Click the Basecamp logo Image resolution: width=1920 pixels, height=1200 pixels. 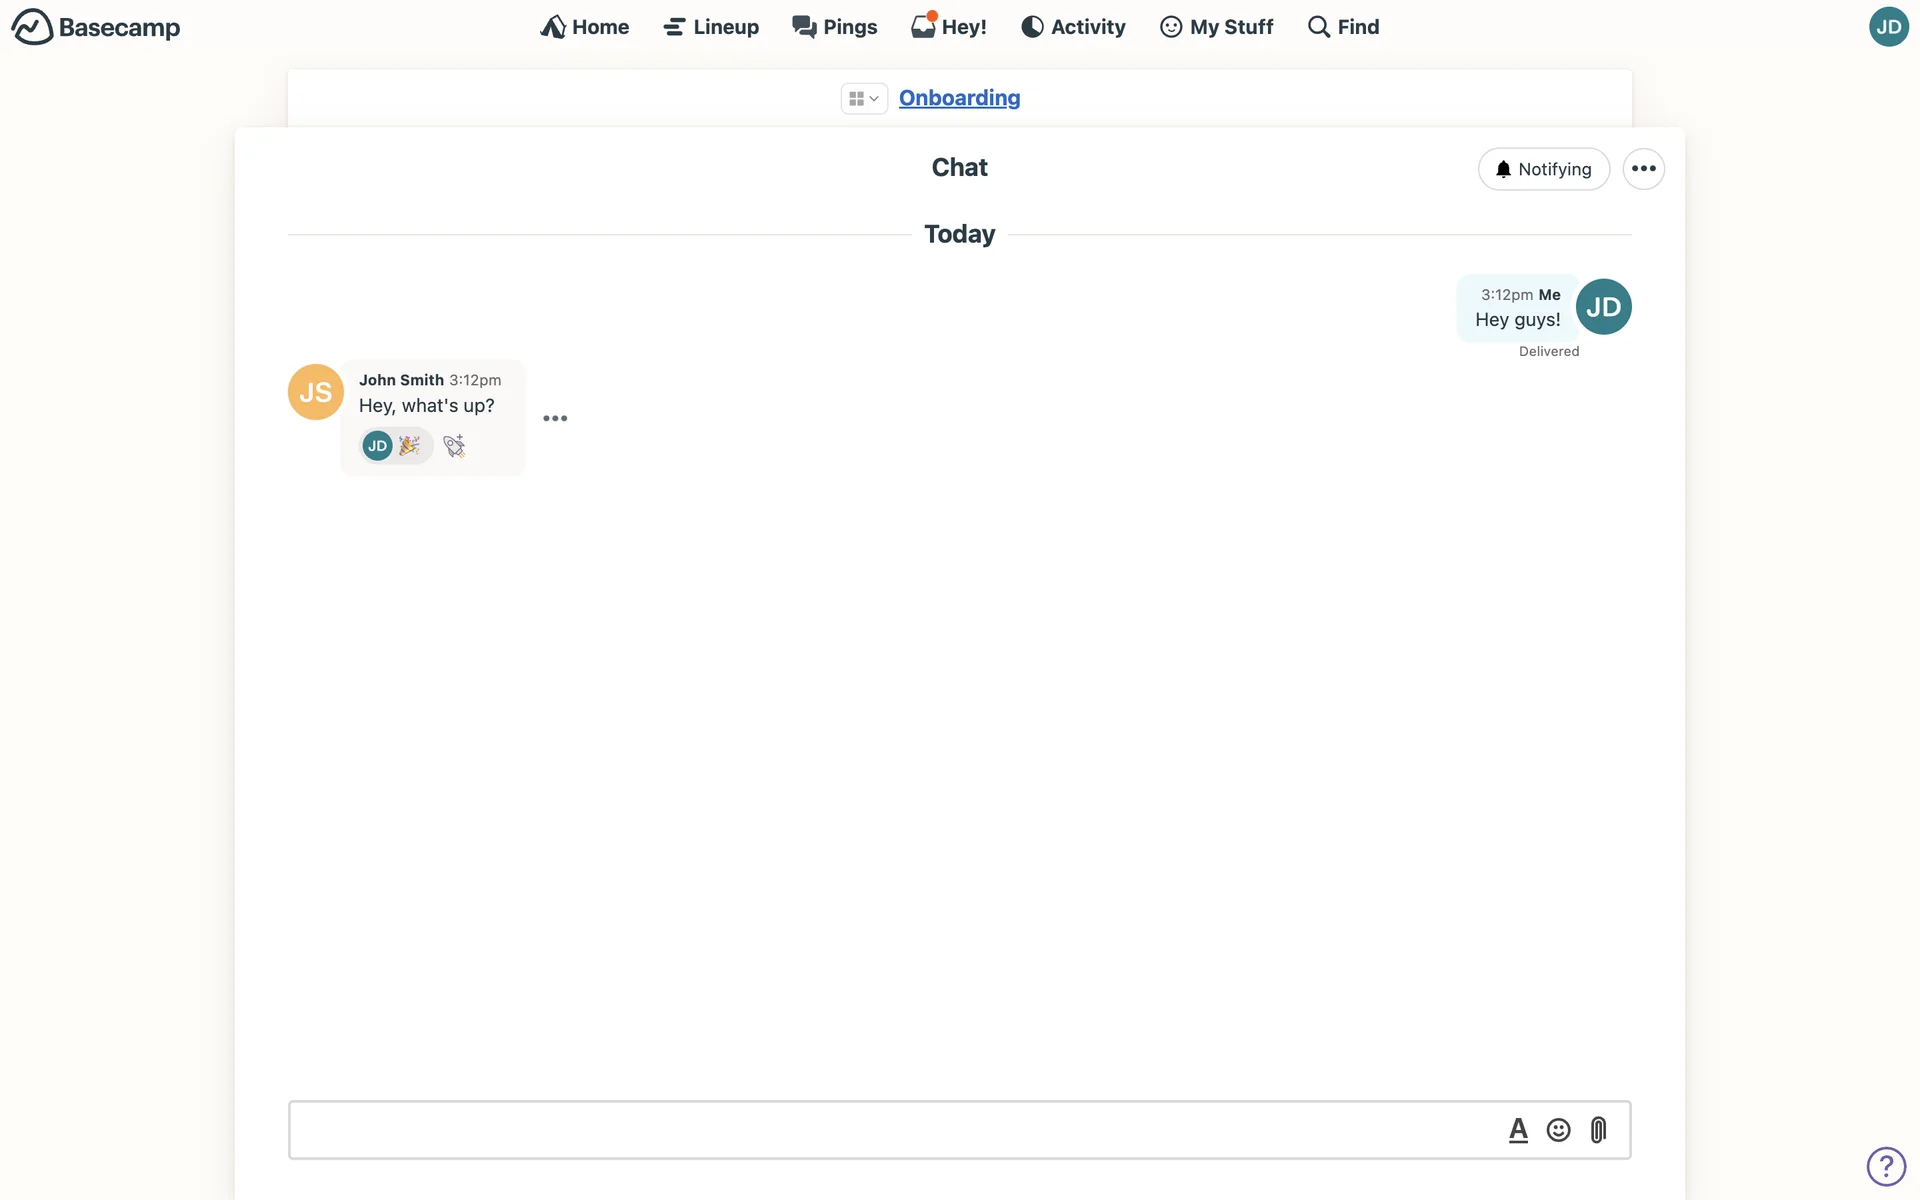tap(96, 27)
